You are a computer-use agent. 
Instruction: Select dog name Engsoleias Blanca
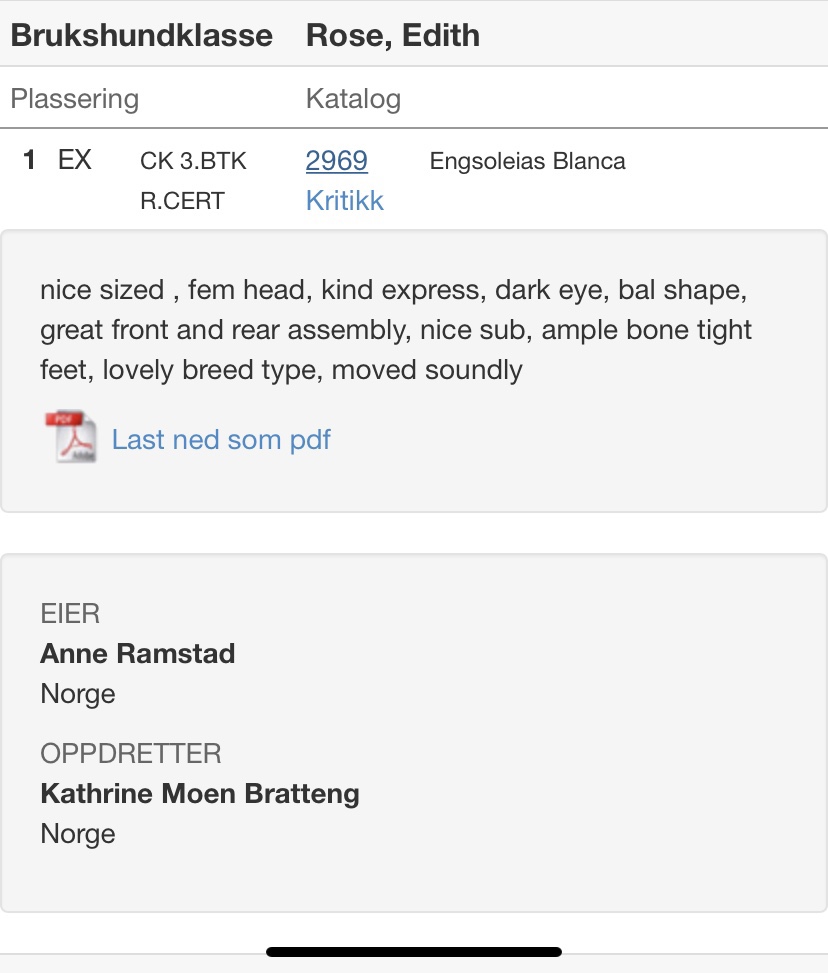pos(527,161)
